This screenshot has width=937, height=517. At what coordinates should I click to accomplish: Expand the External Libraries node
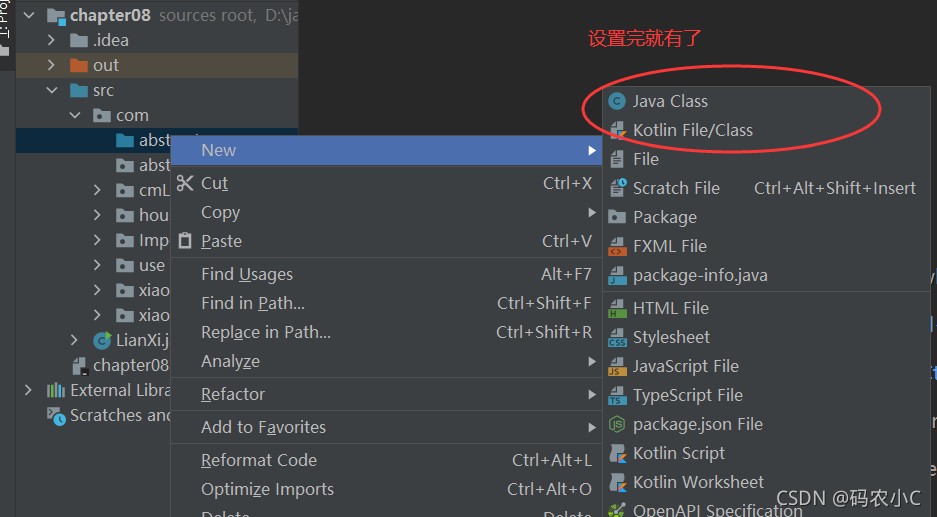point(28,390)
